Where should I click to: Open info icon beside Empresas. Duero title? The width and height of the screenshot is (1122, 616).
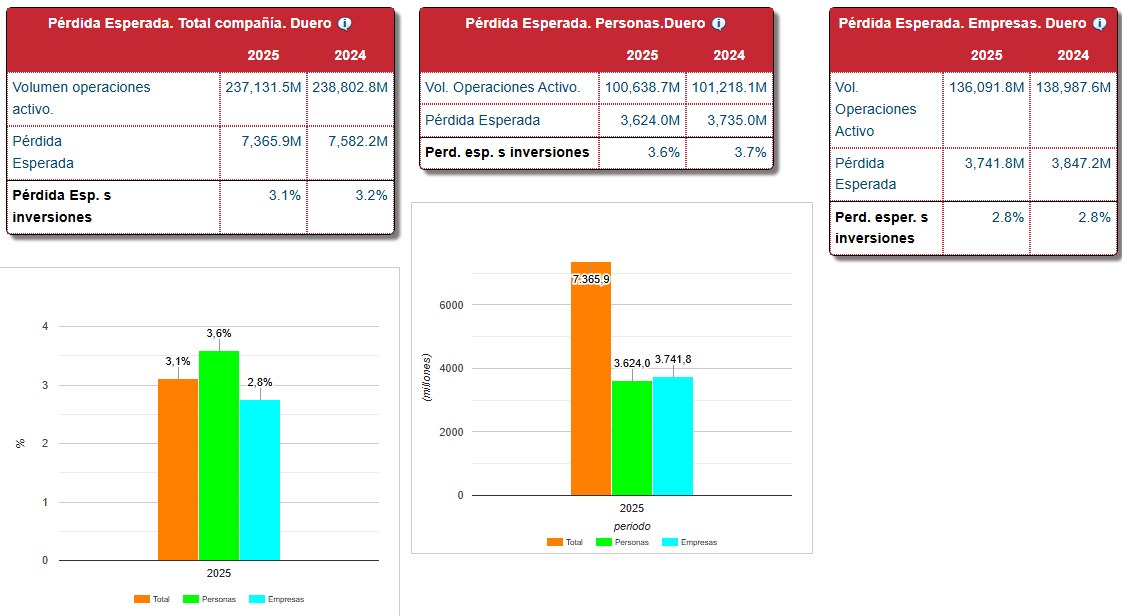click(x=1100, y=24)
